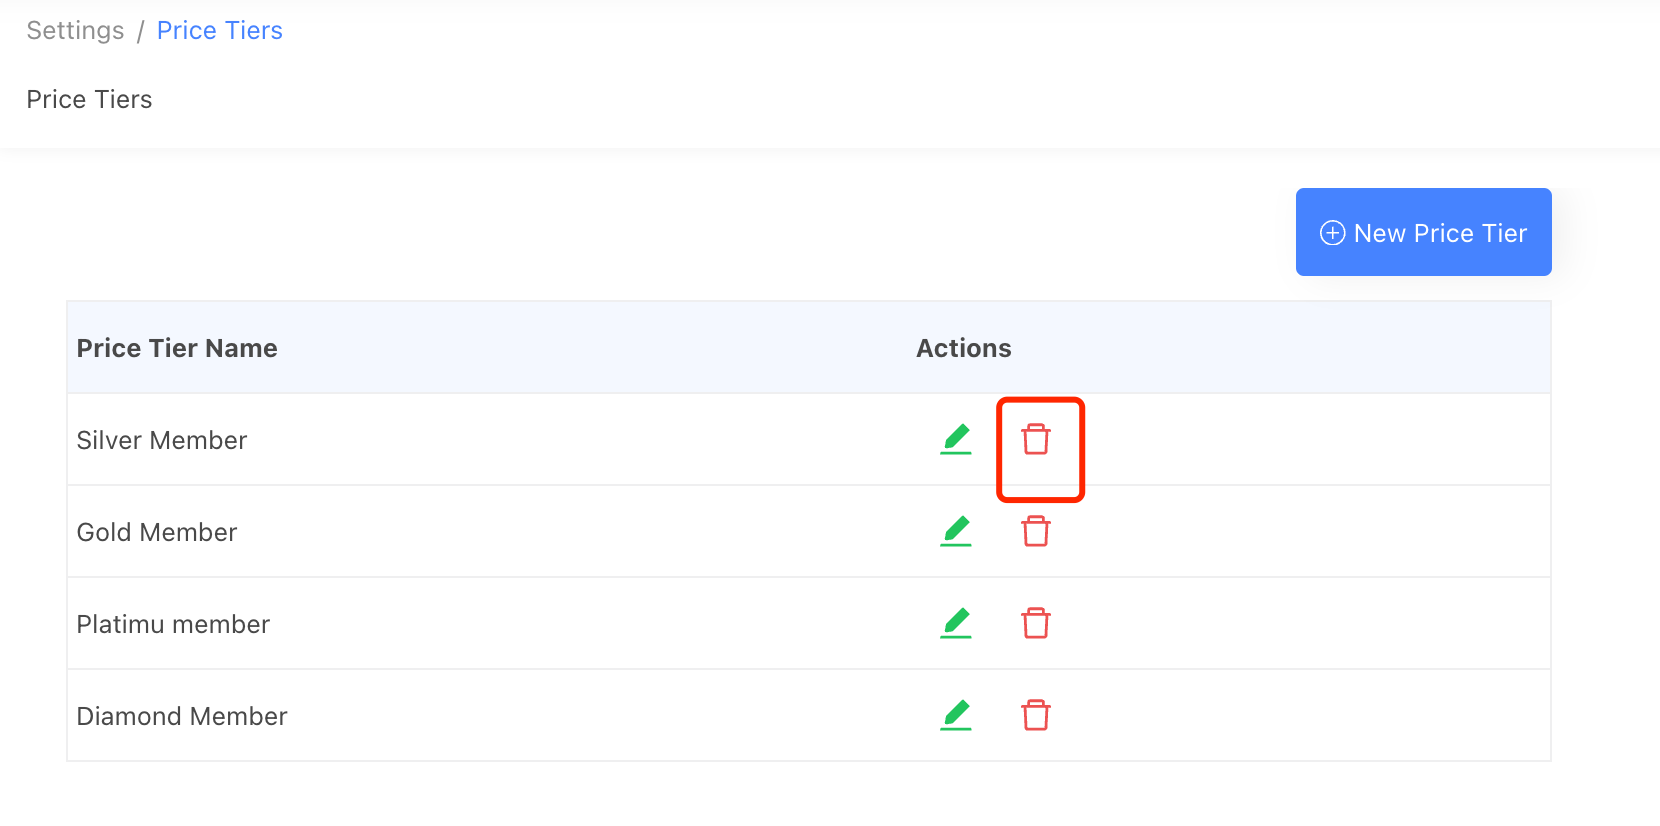Open the edit icon for Platimu member
Image resolution: width=1660 pixels, height=826 pixels.
click(956, 623)
